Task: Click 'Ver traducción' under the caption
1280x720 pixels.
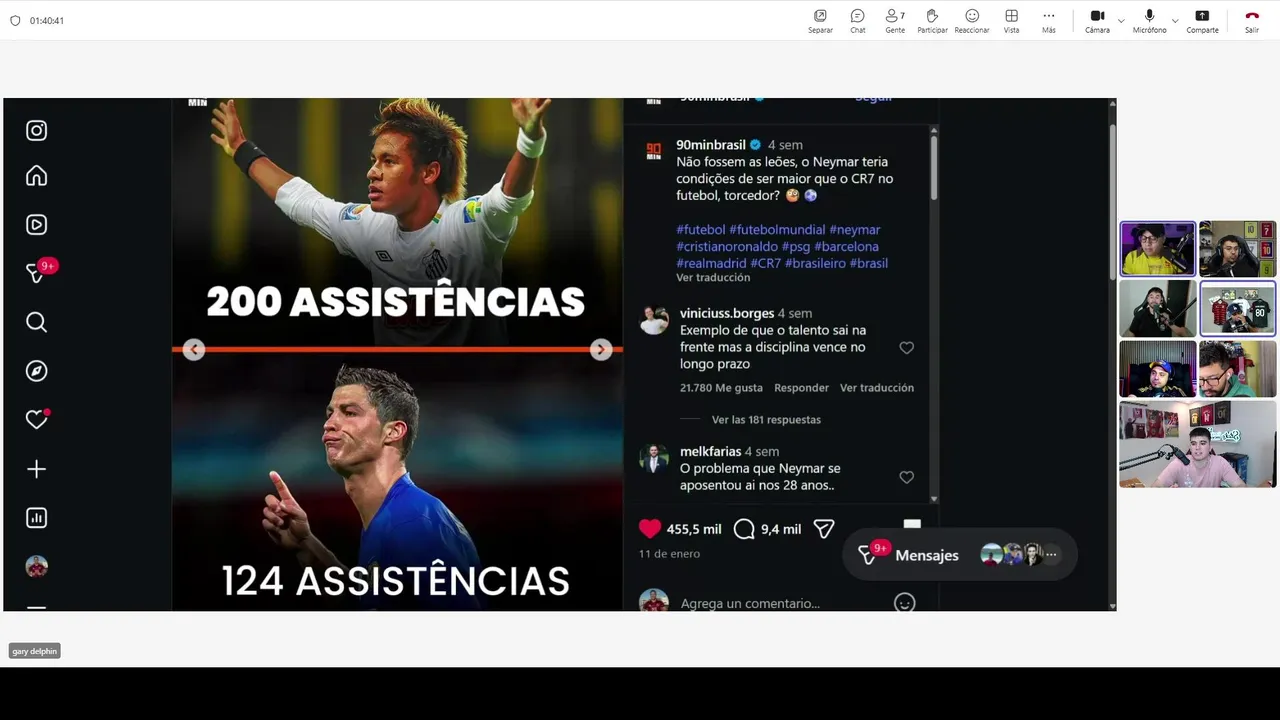Action: click(x=713, y=277)
